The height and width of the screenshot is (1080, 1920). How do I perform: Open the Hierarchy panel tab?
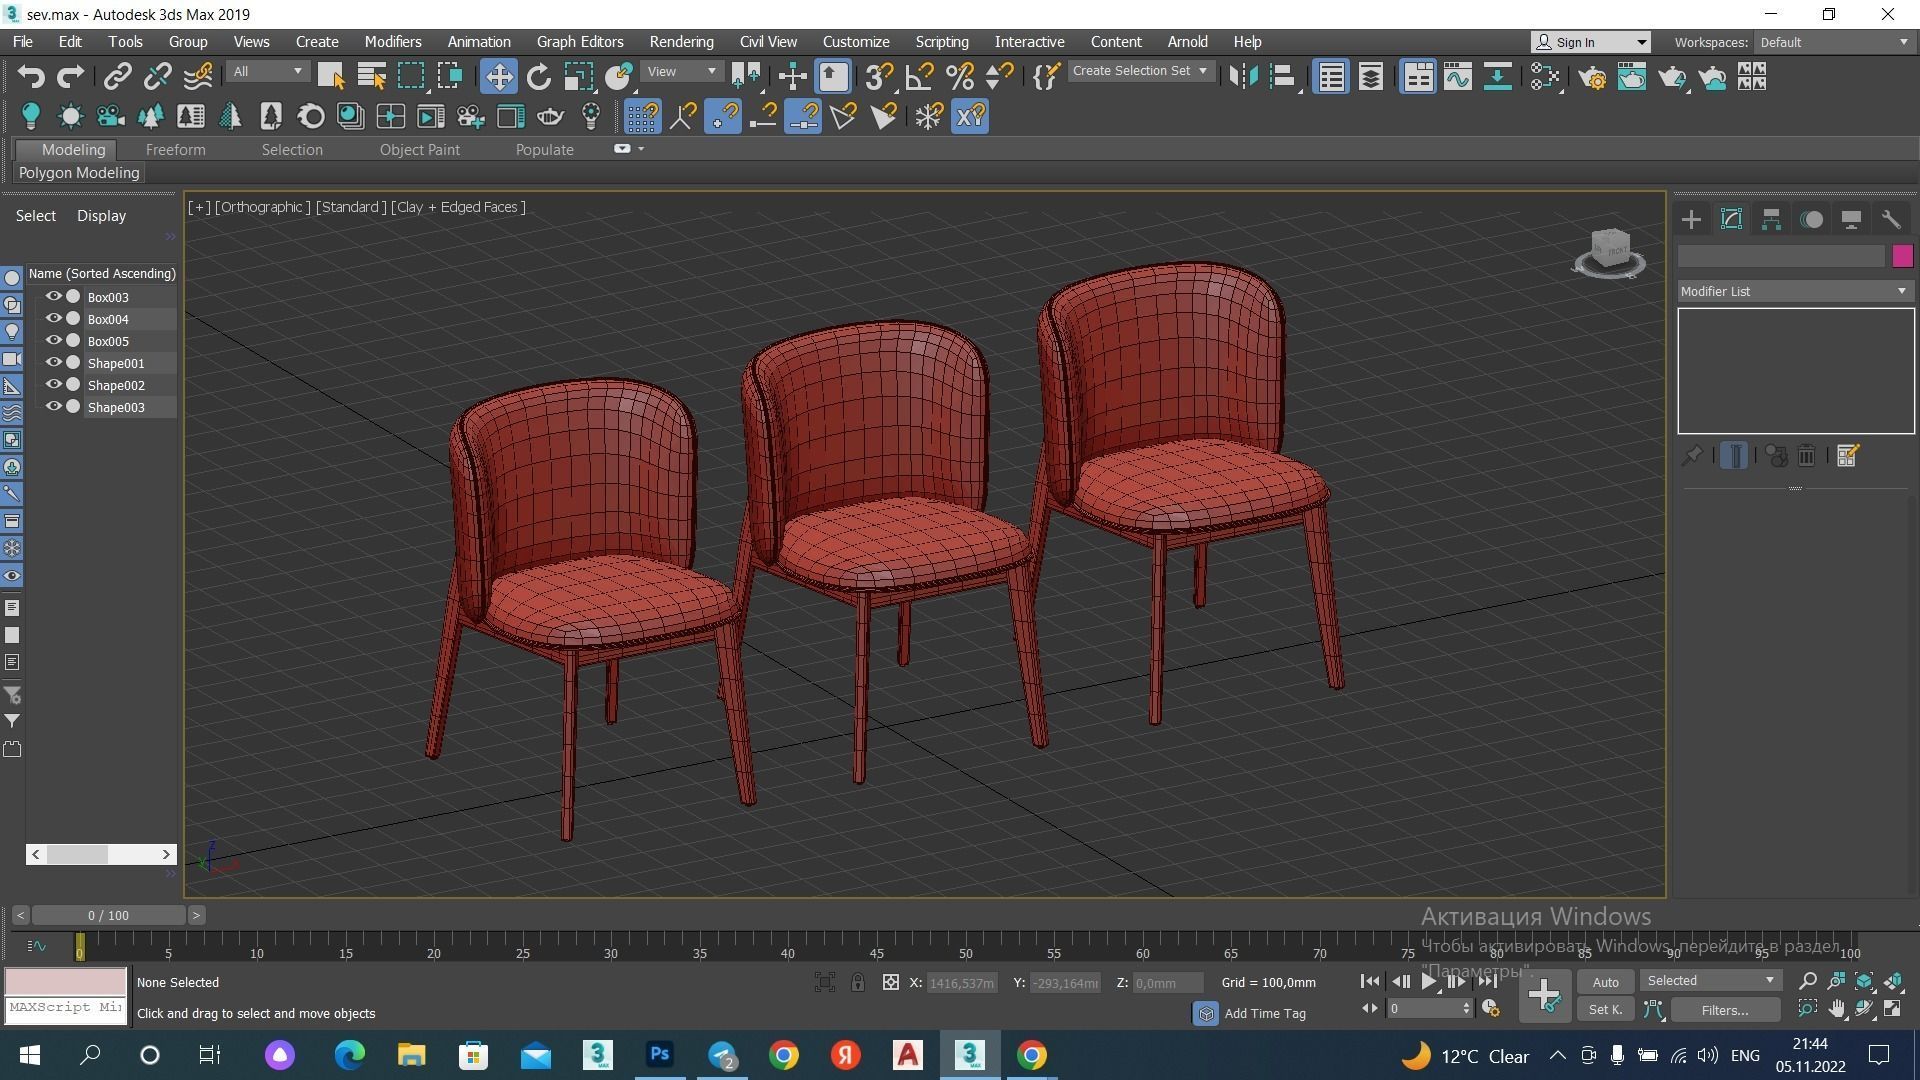[1771, 220]
